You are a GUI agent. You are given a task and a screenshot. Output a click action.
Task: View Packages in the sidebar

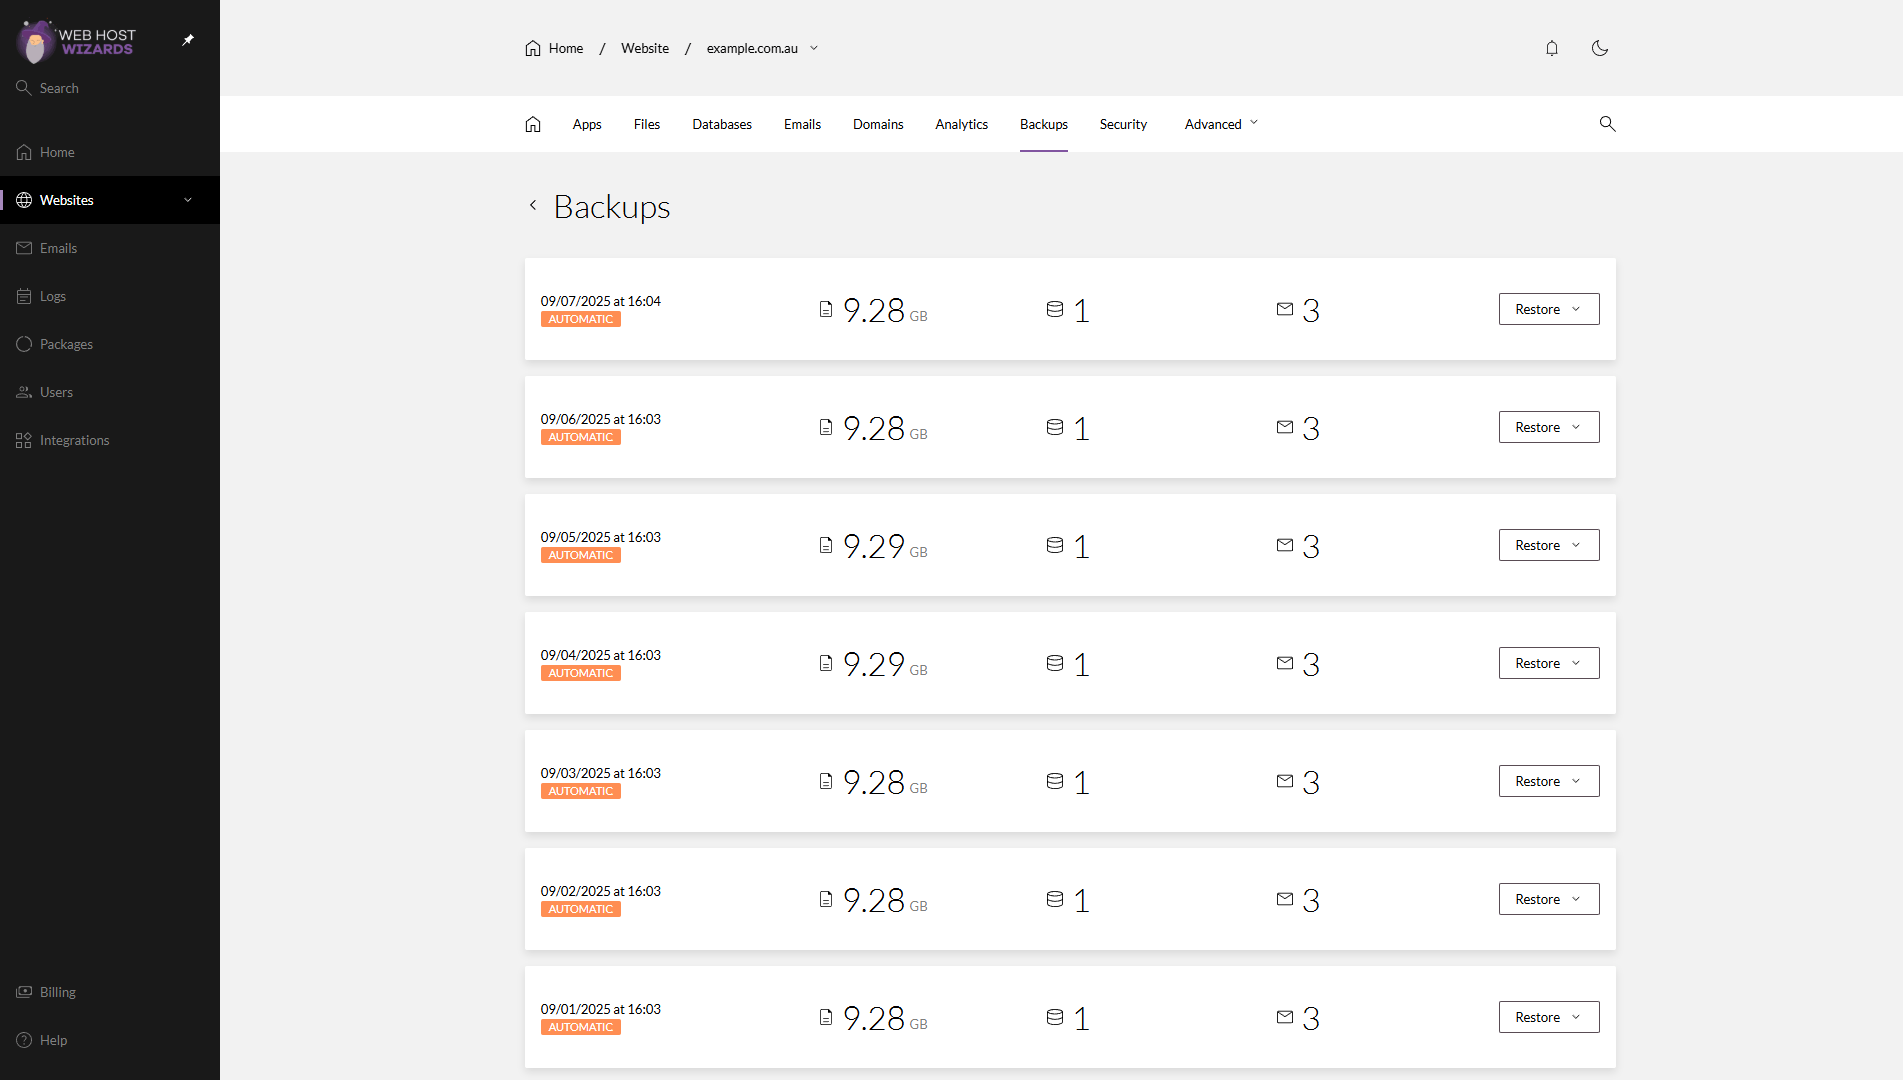tap(64, 343)
